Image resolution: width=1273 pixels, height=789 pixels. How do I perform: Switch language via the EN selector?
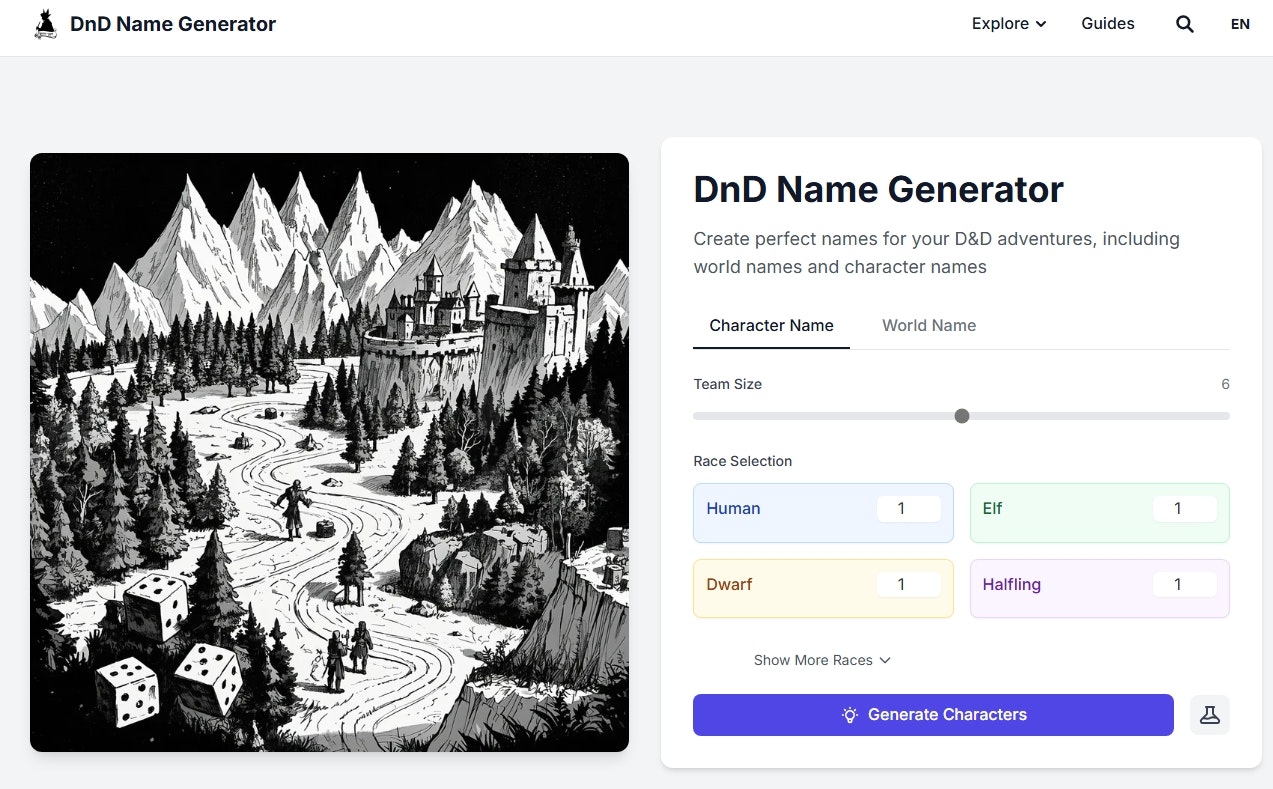click(x=1239, y=23)
